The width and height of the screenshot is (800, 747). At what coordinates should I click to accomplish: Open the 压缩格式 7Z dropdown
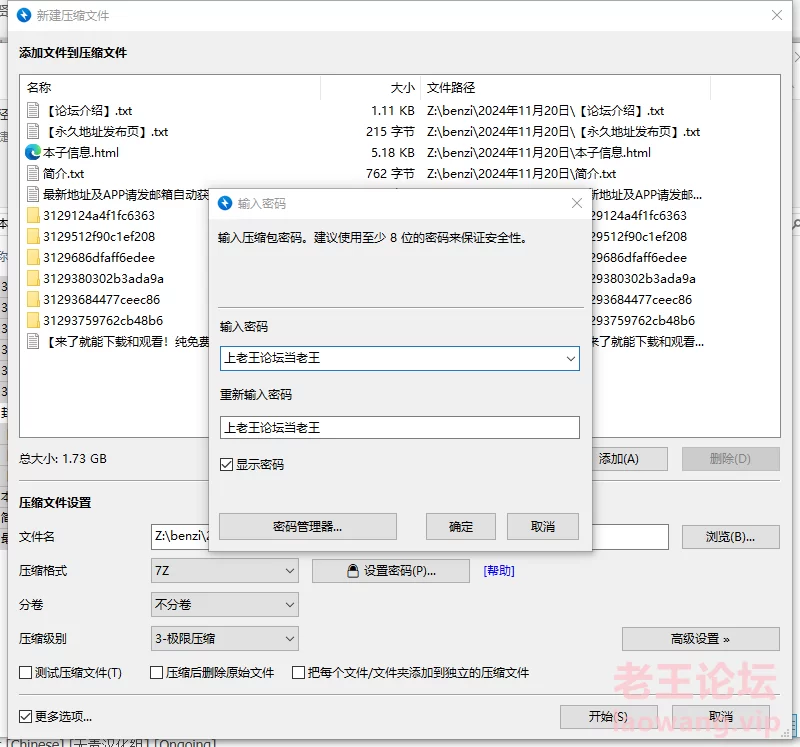click(224, 571)
